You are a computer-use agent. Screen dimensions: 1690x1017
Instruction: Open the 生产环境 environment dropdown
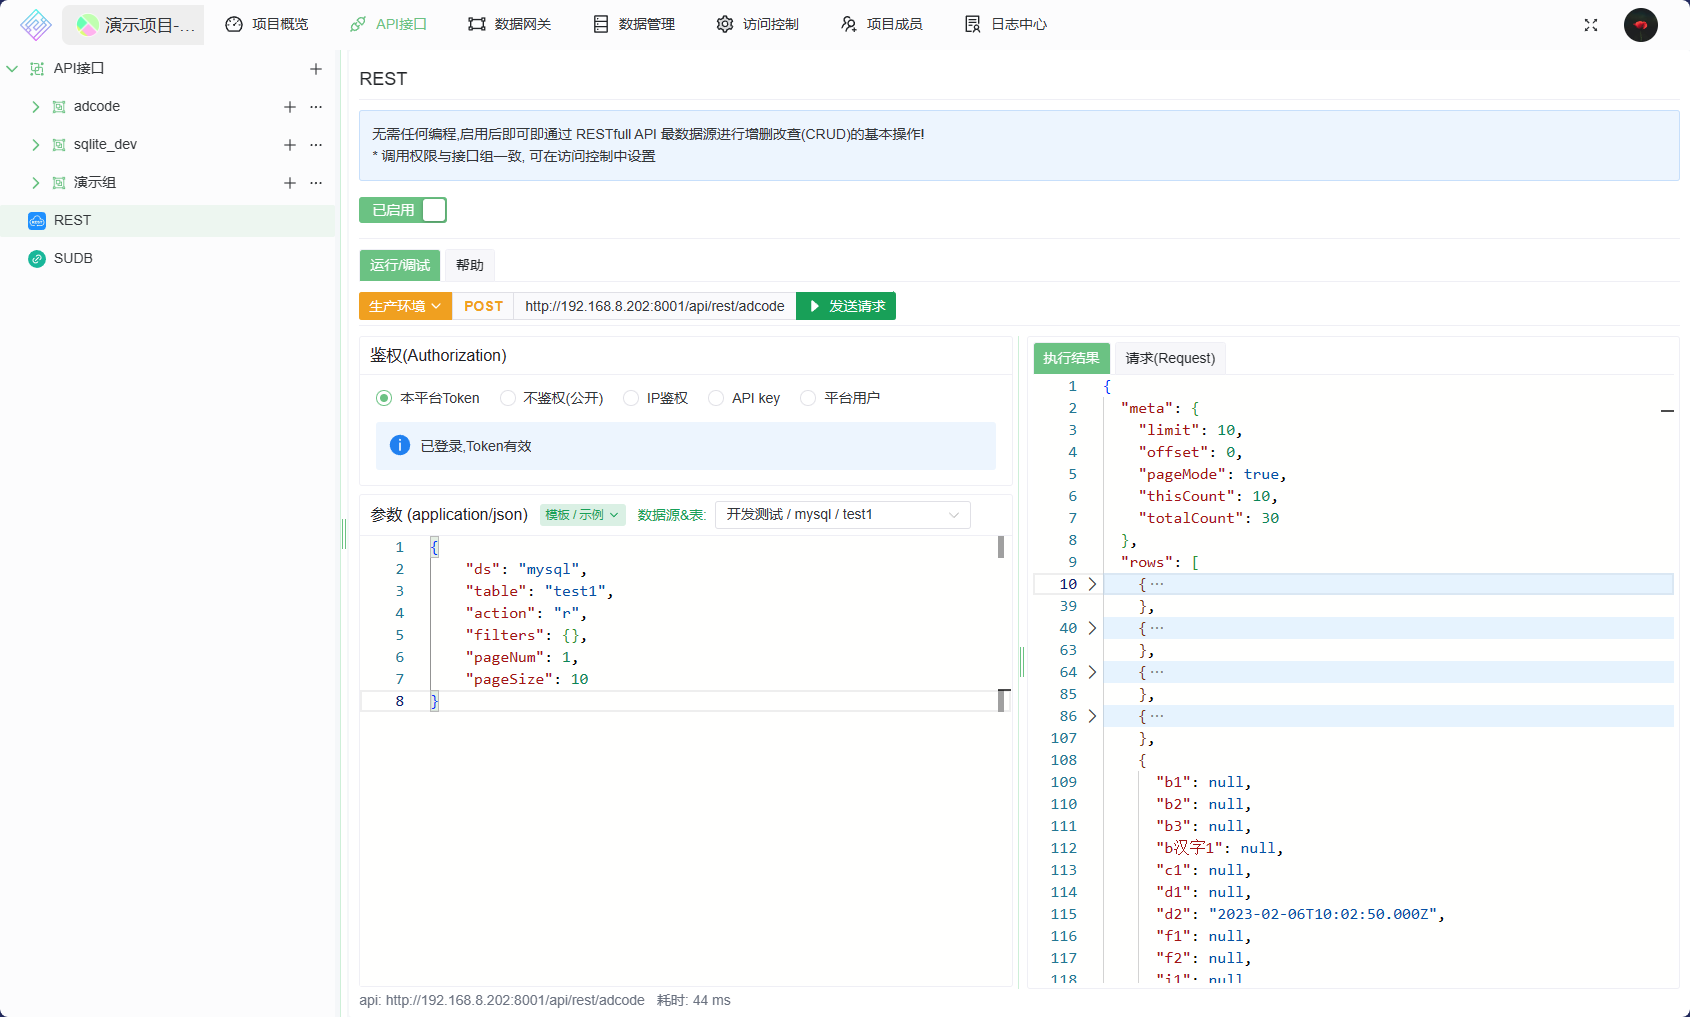click(405, 306)
